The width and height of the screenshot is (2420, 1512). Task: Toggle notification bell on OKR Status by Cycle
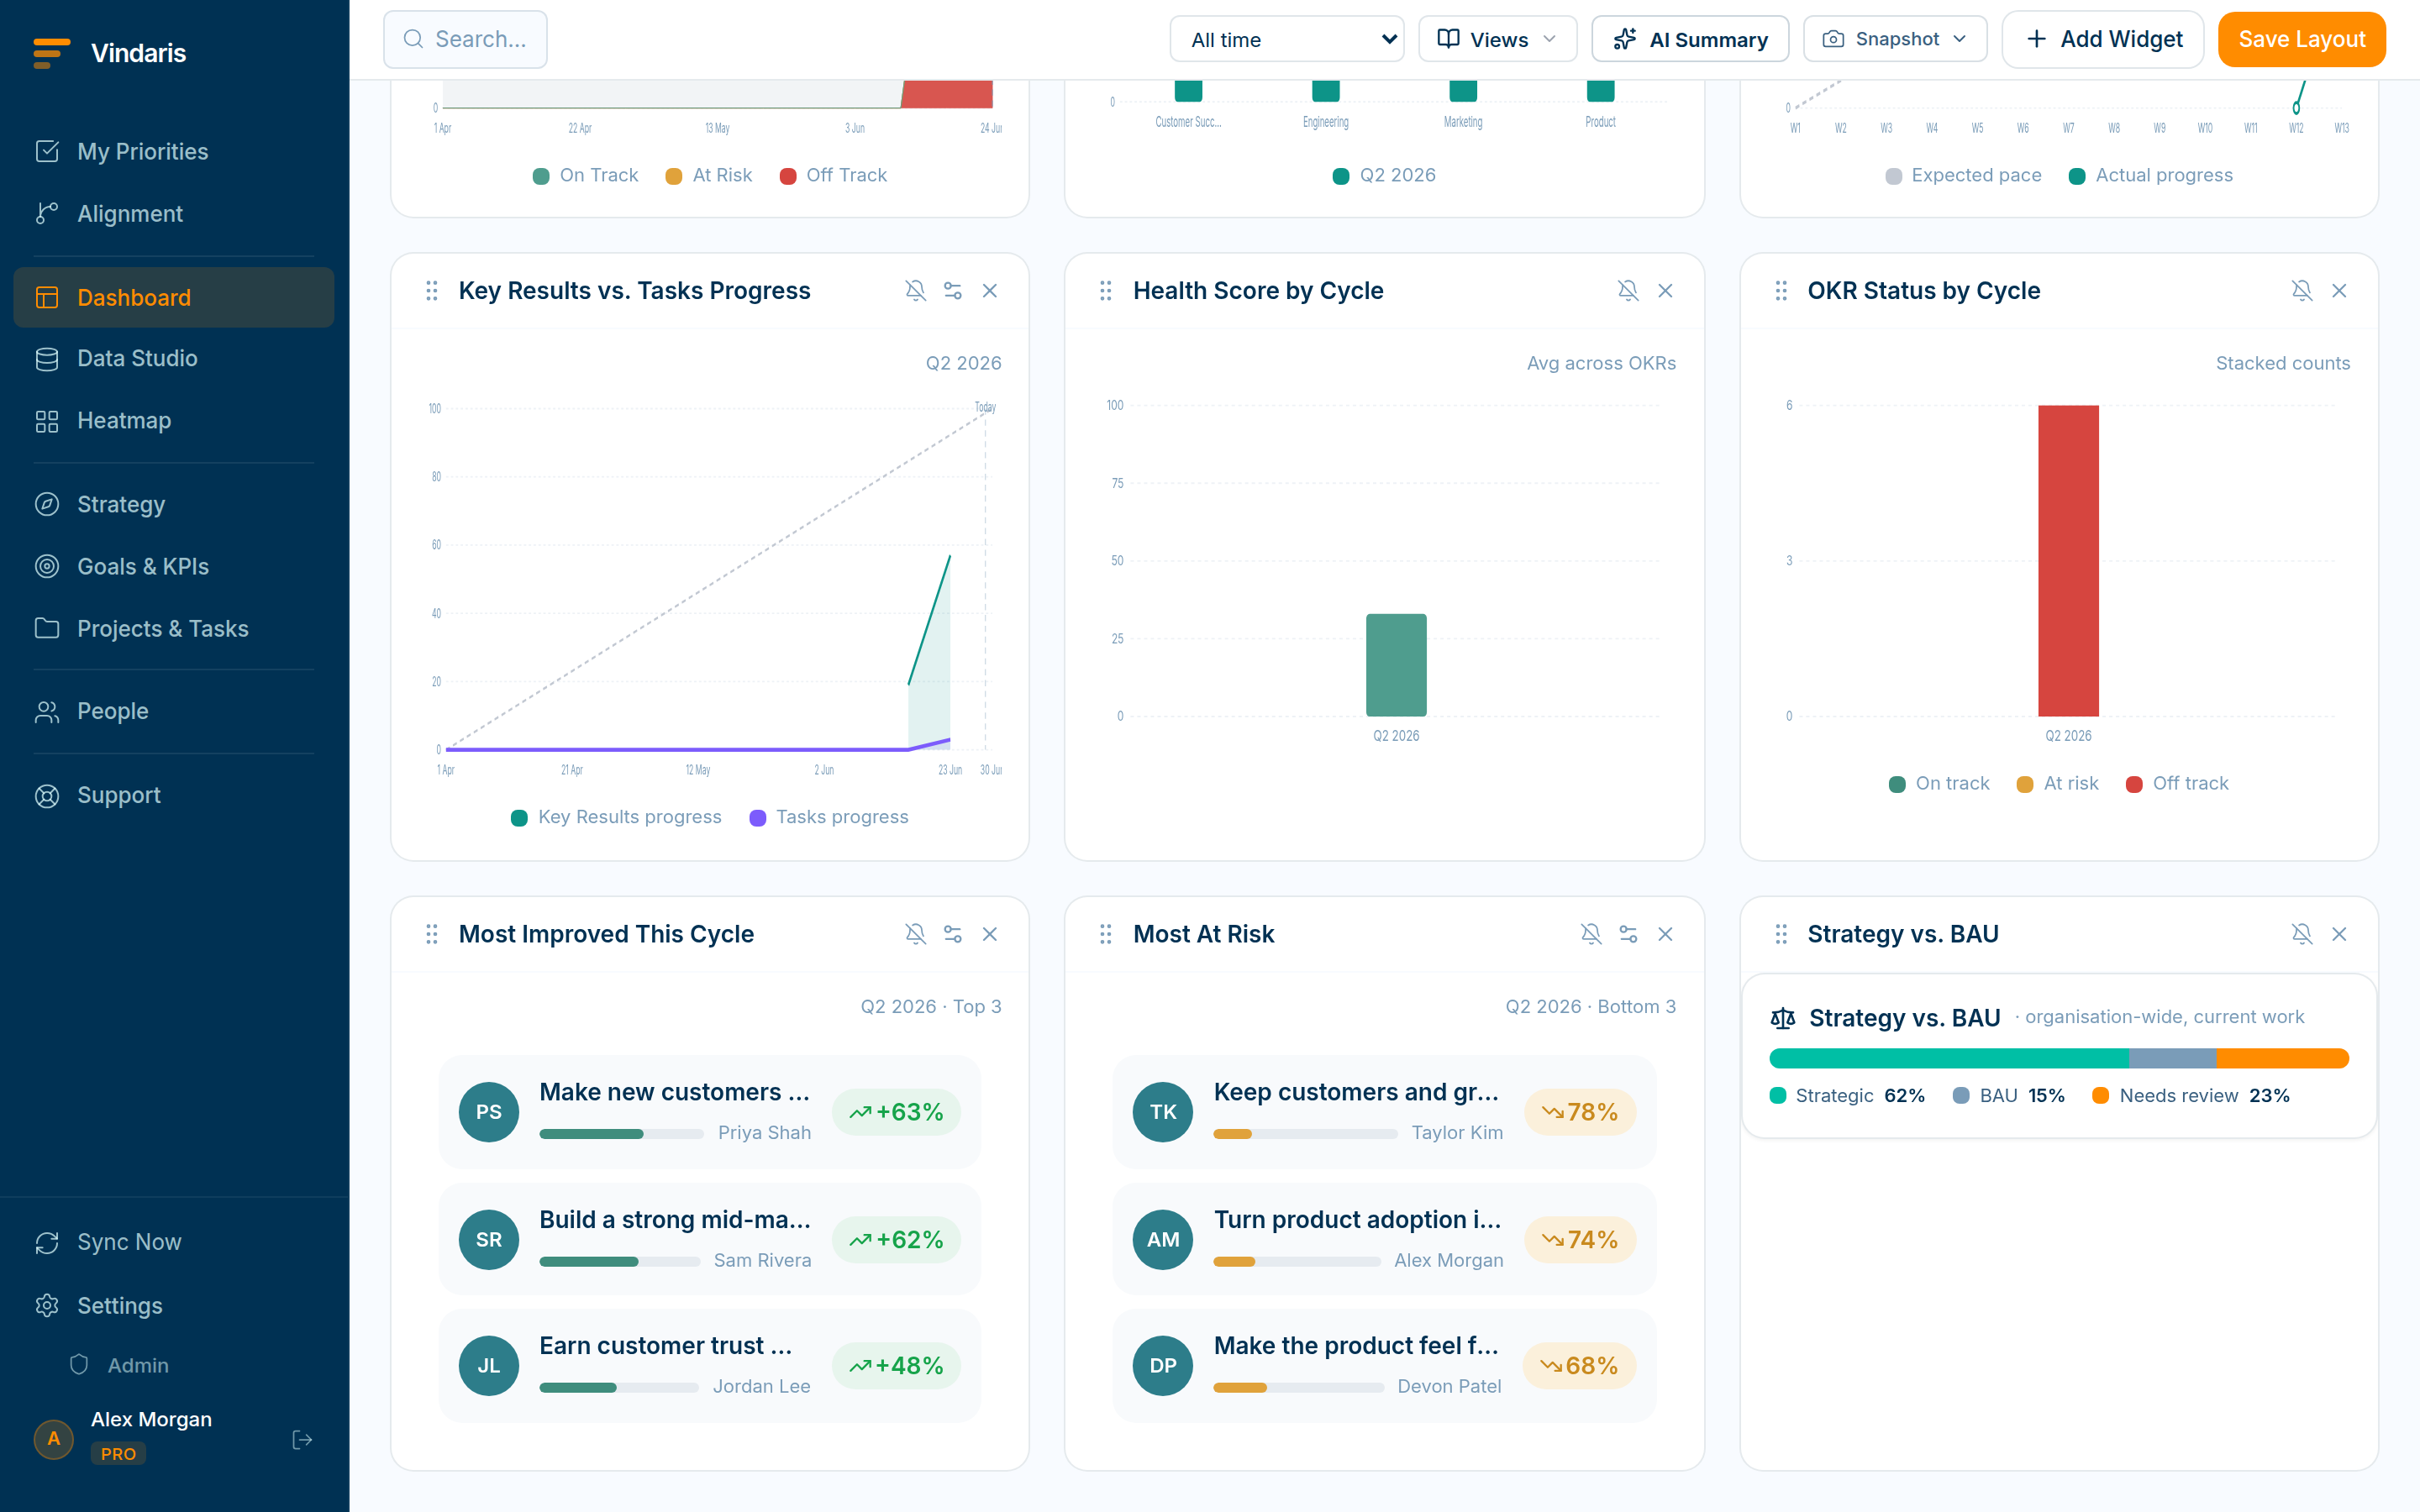(2302, 291)
